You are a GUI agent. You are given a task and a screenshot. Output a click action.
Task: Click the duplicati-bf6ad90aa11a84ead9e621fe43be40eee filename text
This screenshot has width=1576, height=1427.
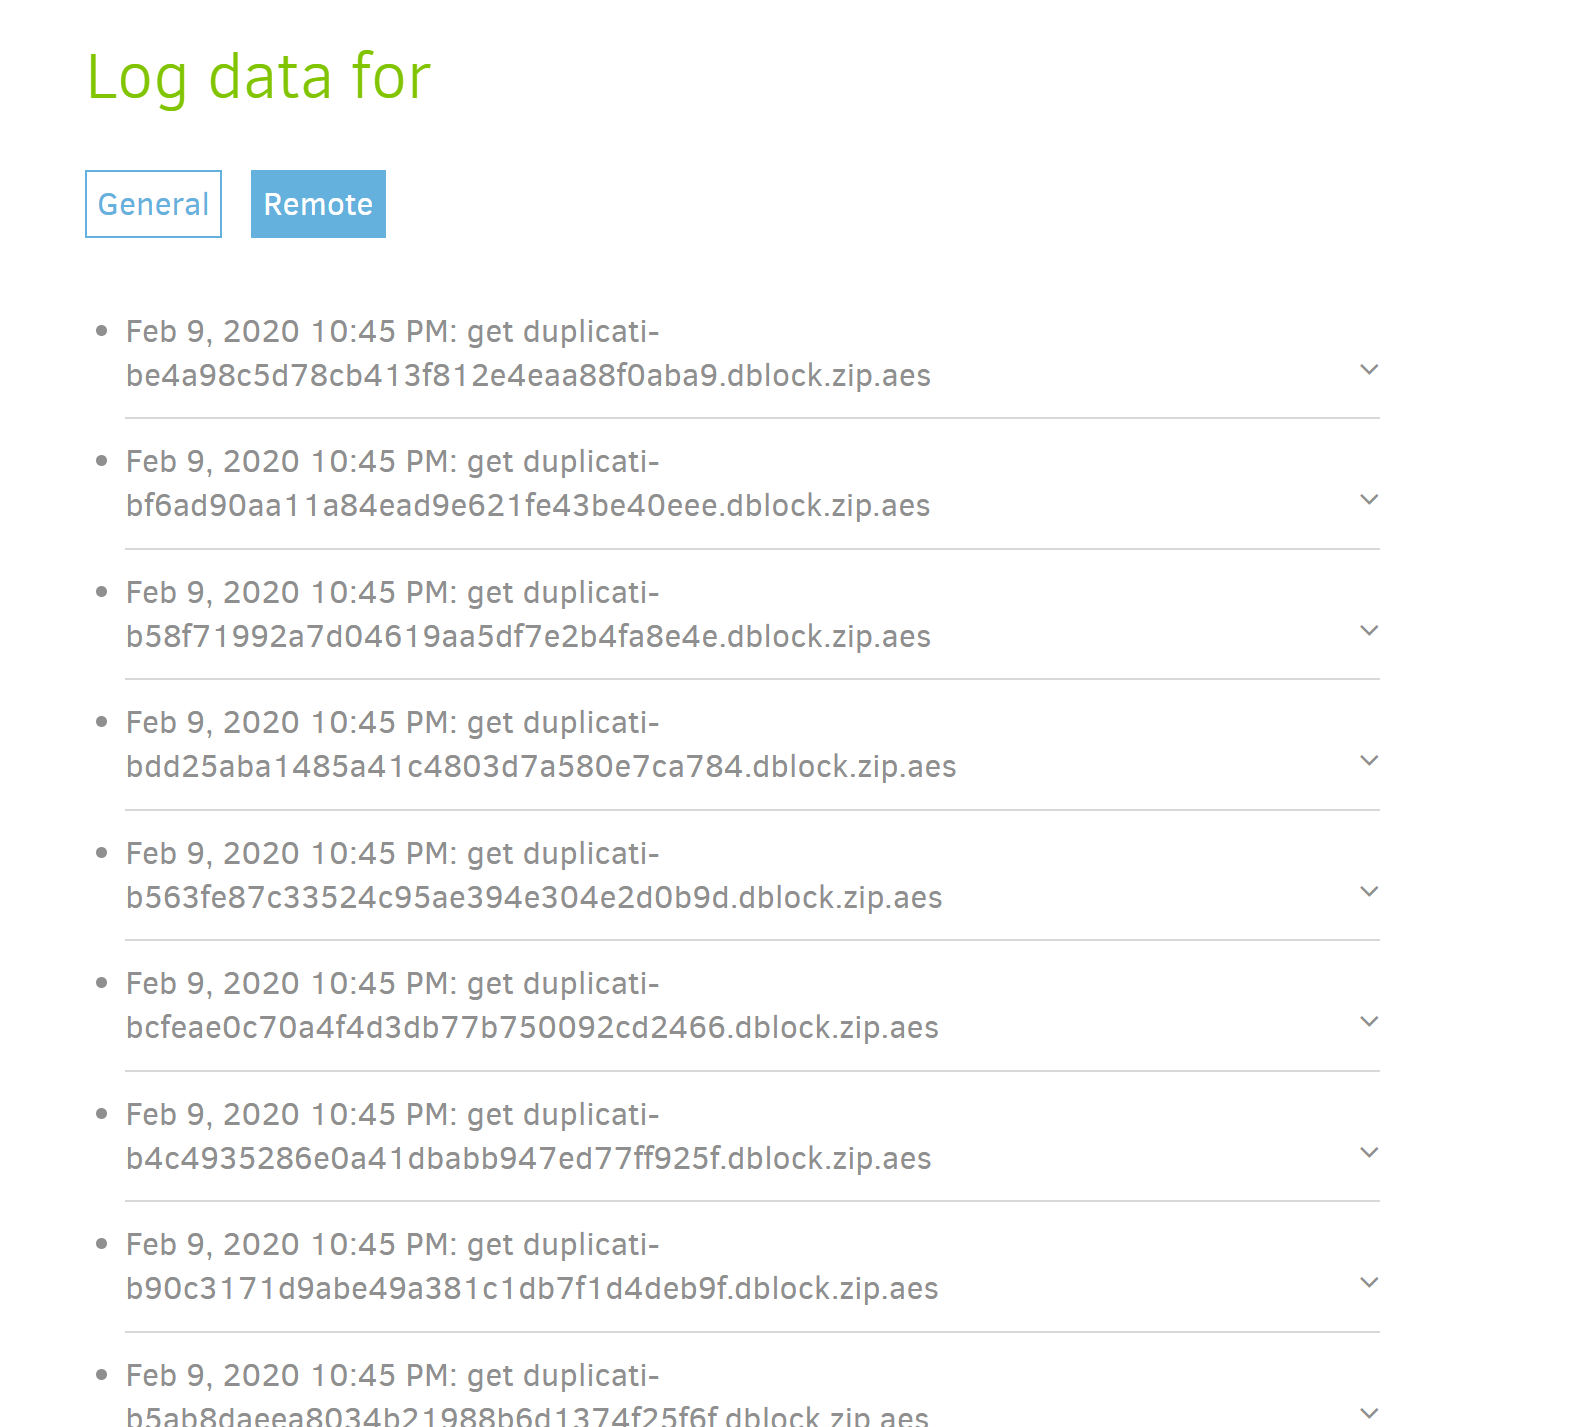click(527, 505)
